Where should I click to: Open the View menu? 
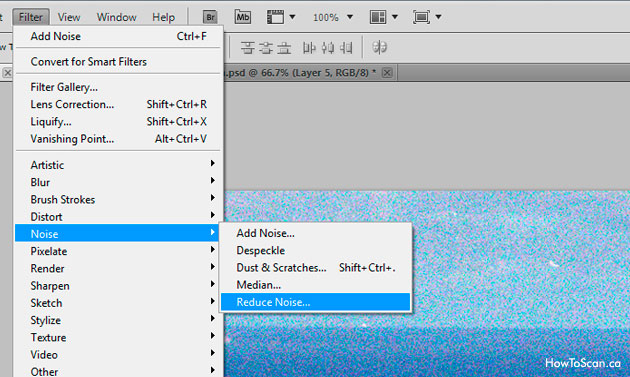point(69,17)
